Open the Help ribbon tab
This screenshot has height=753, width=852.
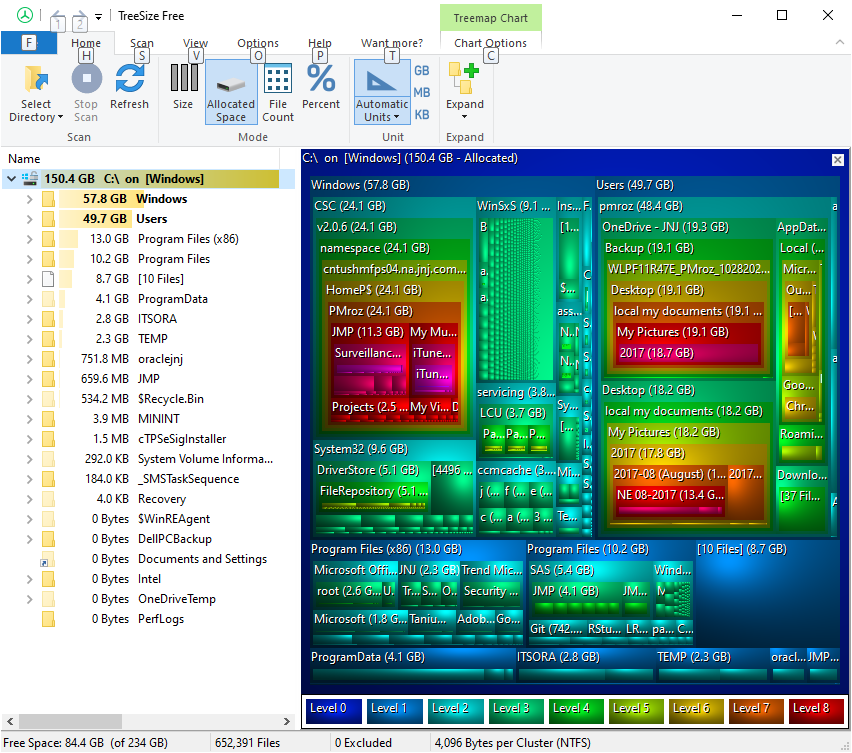pyautogui.click(x=320, y=43)
